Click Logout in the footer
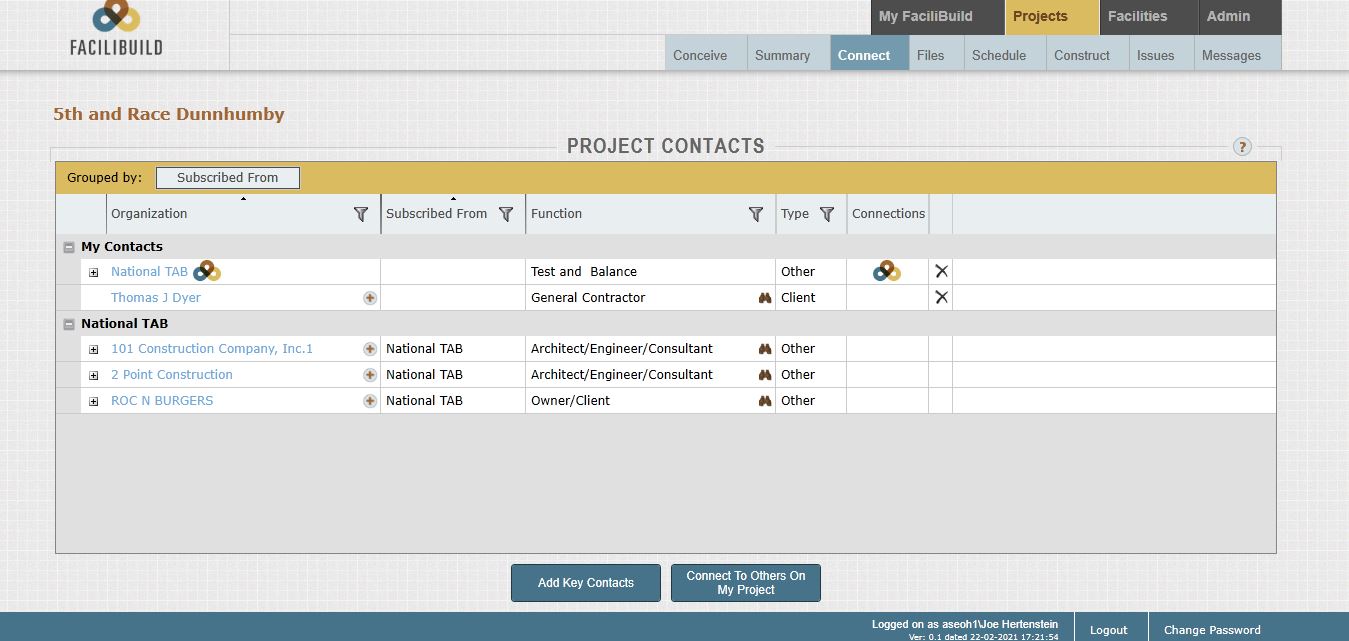This screenshot has height=641, width=1349. pyautogui.click(x=1108, y=630)
